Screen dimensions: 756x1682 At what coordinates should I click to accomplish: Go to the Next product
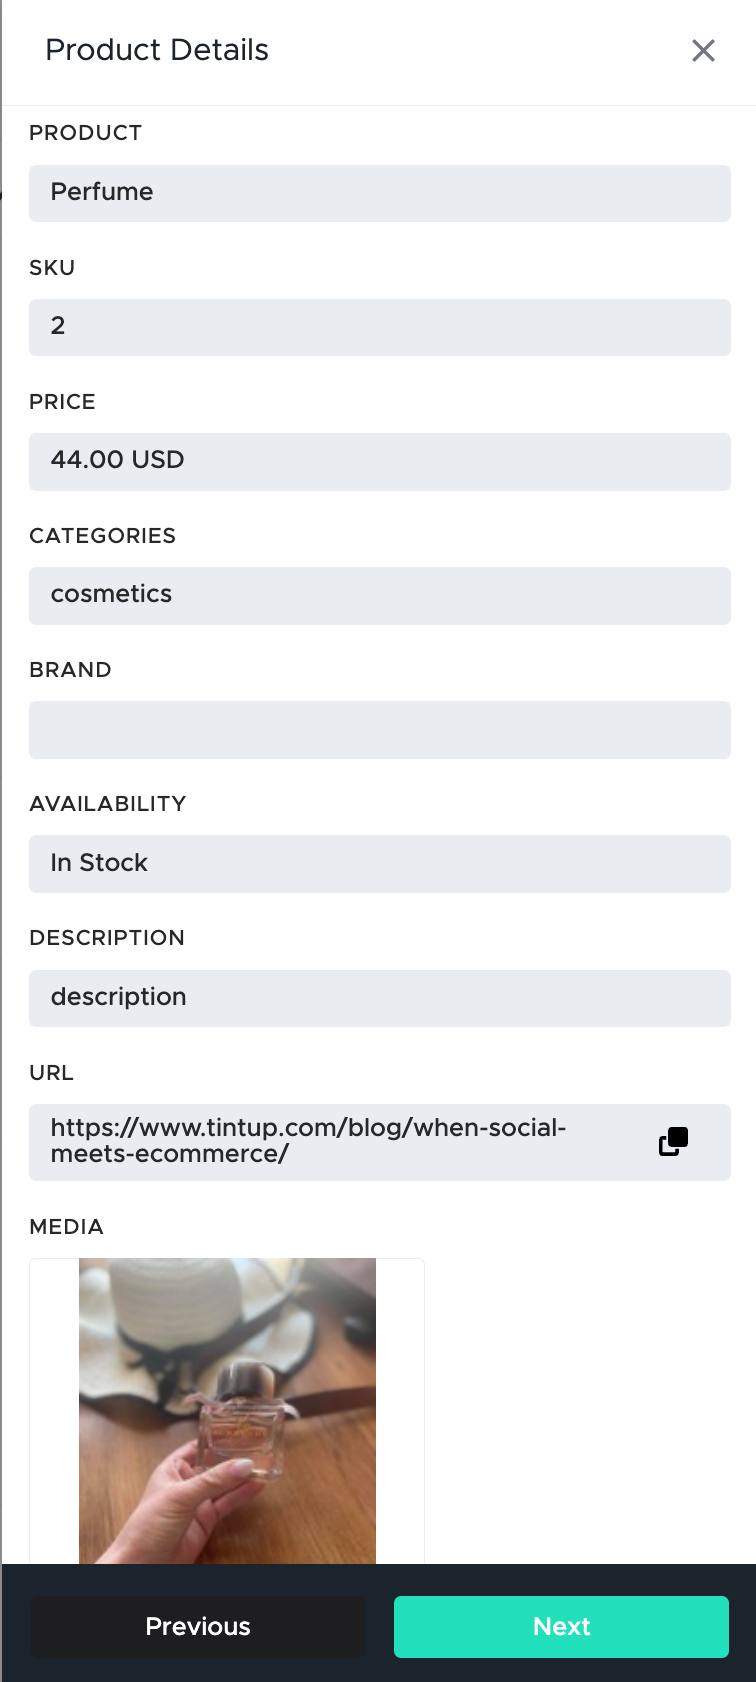click(x=561, y=1626)
